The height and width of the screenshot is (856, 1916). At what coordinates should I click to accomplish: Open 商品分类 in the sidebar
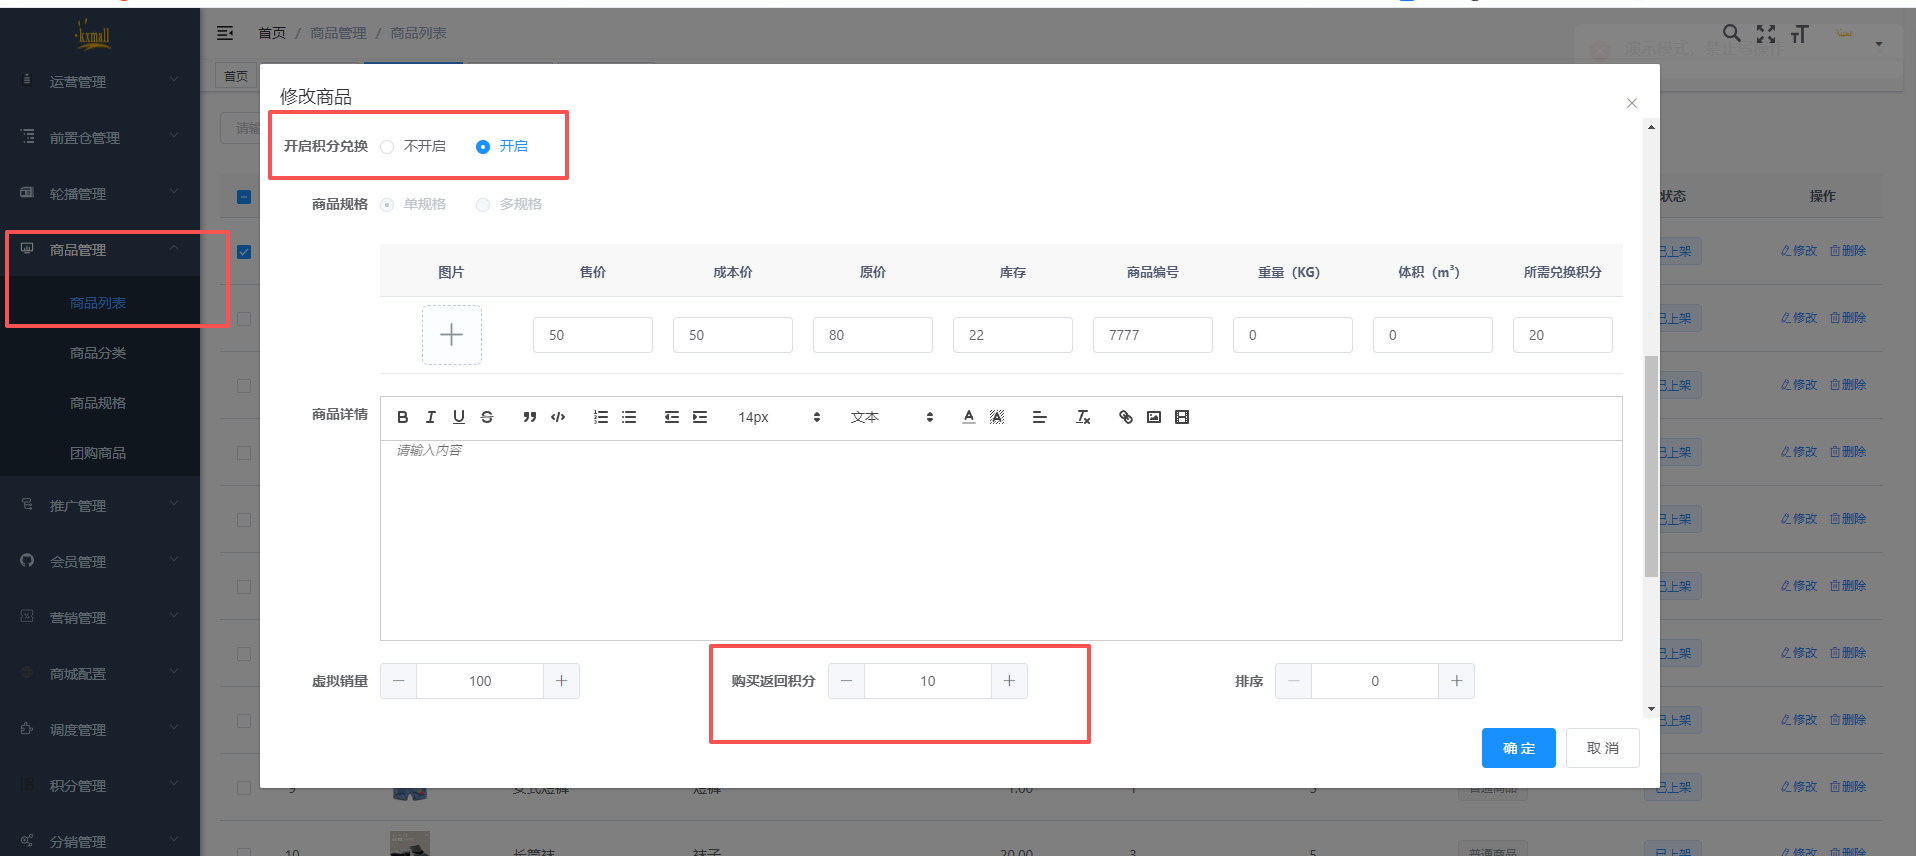pos(98,353)
